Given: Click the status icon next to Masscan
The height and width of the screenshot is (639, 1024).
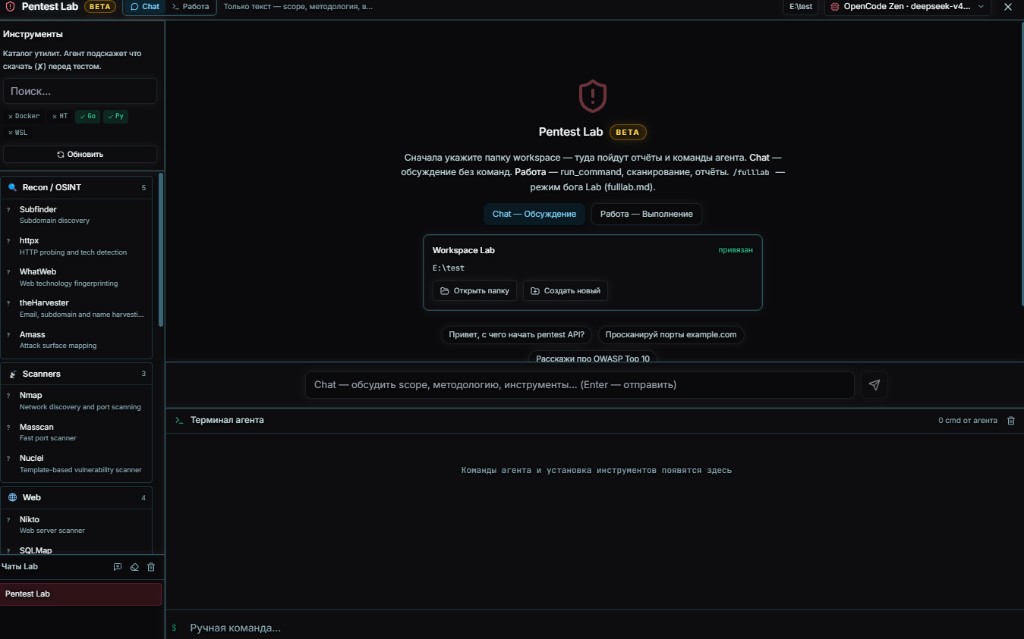Looking at the screenshot, I should pos(8,427).
